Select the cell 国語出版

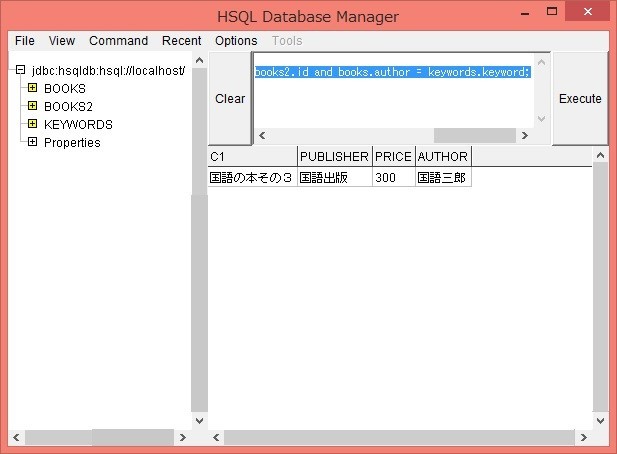pos(335,177)
